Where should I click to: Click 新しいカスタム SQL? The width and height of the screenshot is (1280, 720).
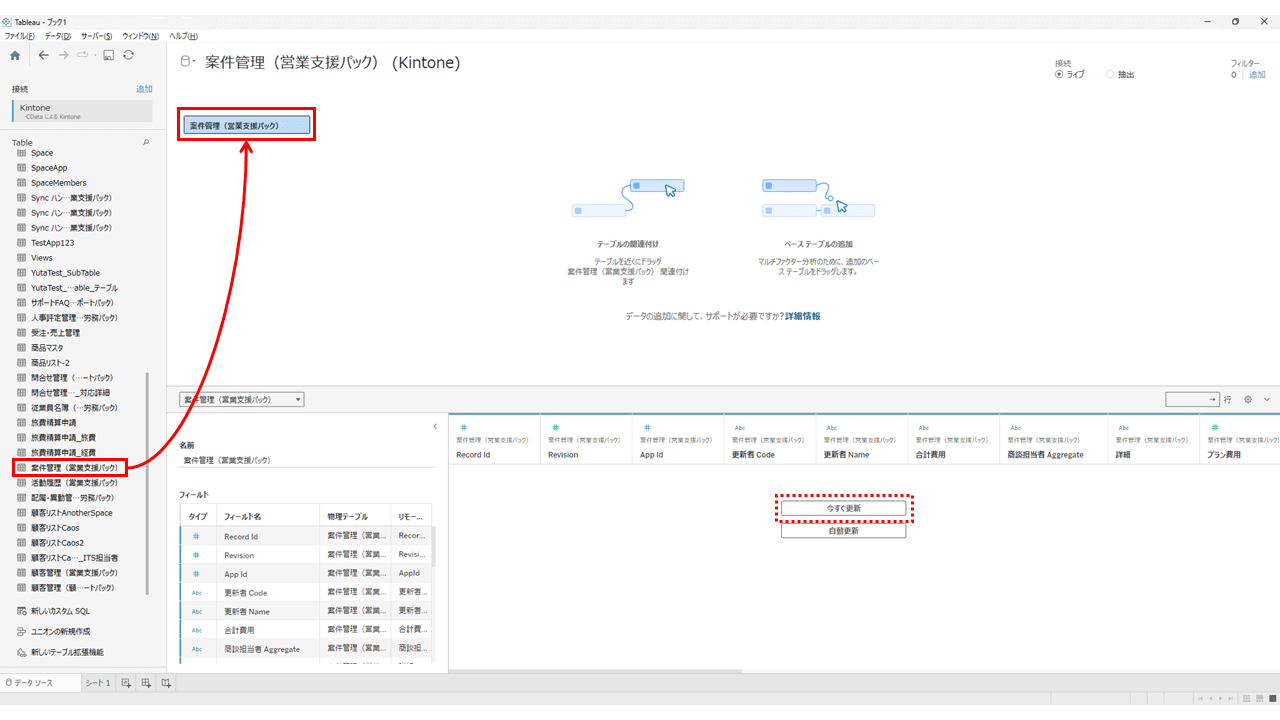(x=60, y=611)
